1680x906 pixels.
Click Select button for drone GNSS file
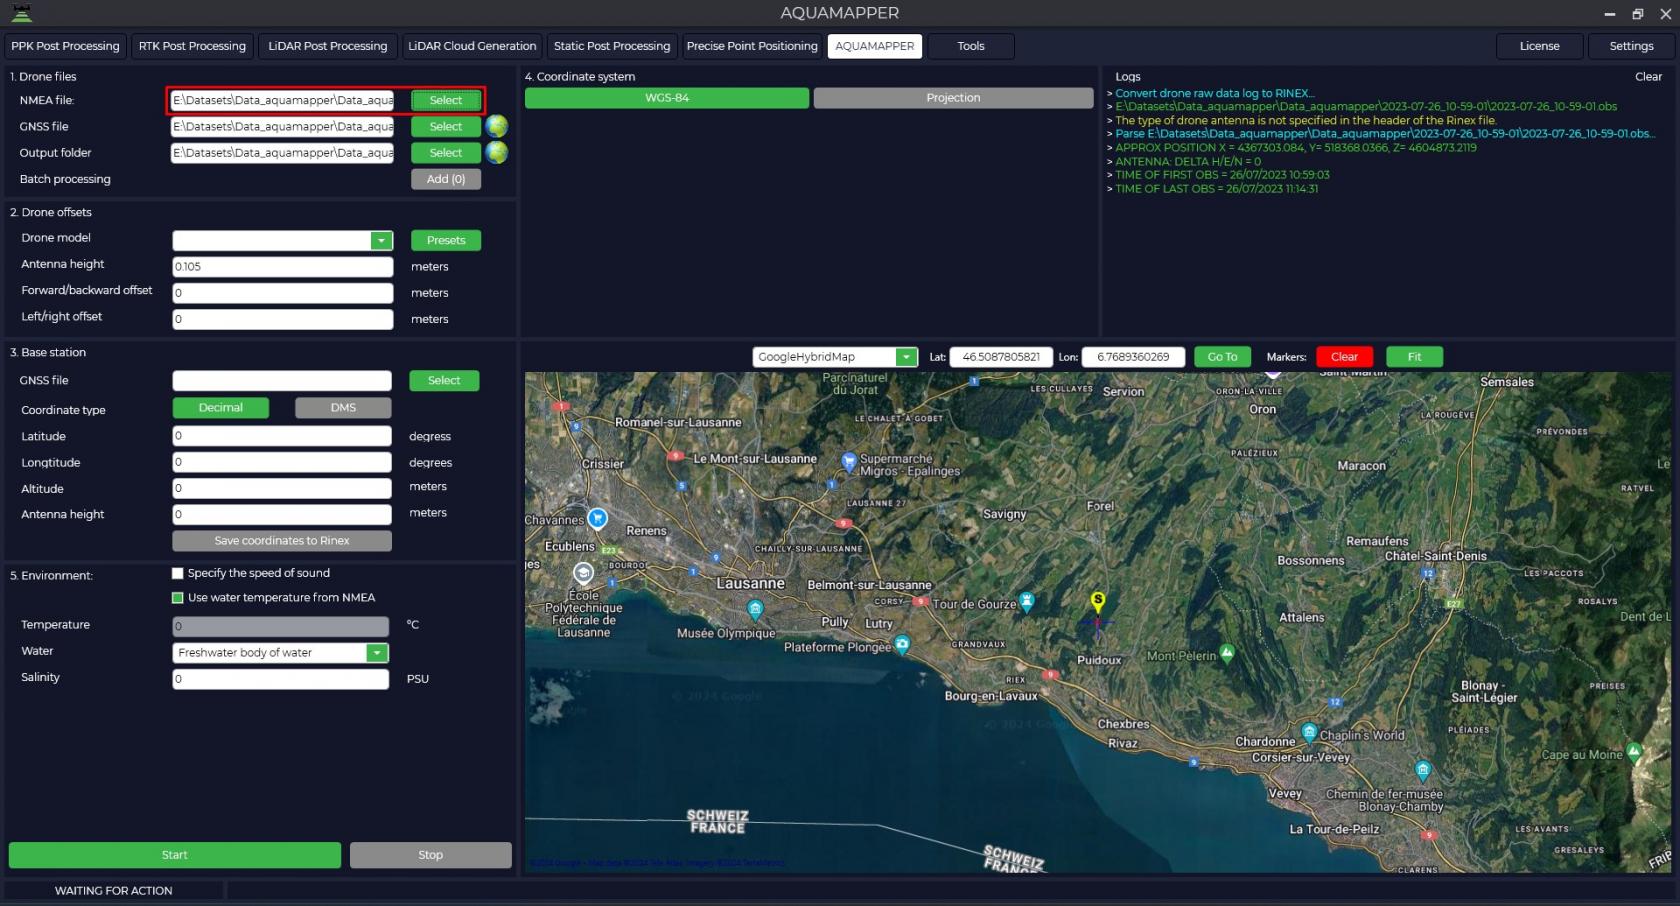[446, 127]
